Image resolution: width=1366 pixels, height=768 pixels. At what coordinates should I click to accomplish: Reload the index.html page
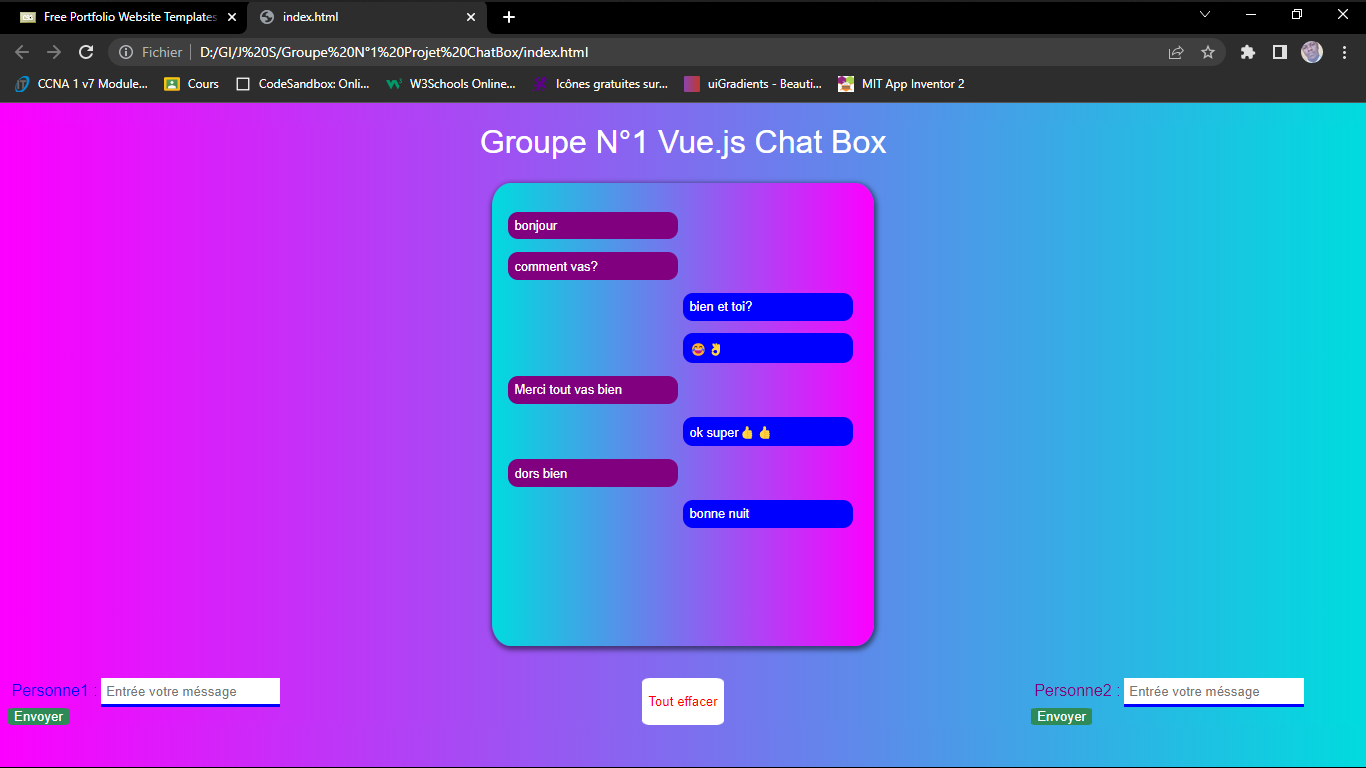pos(86,52)
